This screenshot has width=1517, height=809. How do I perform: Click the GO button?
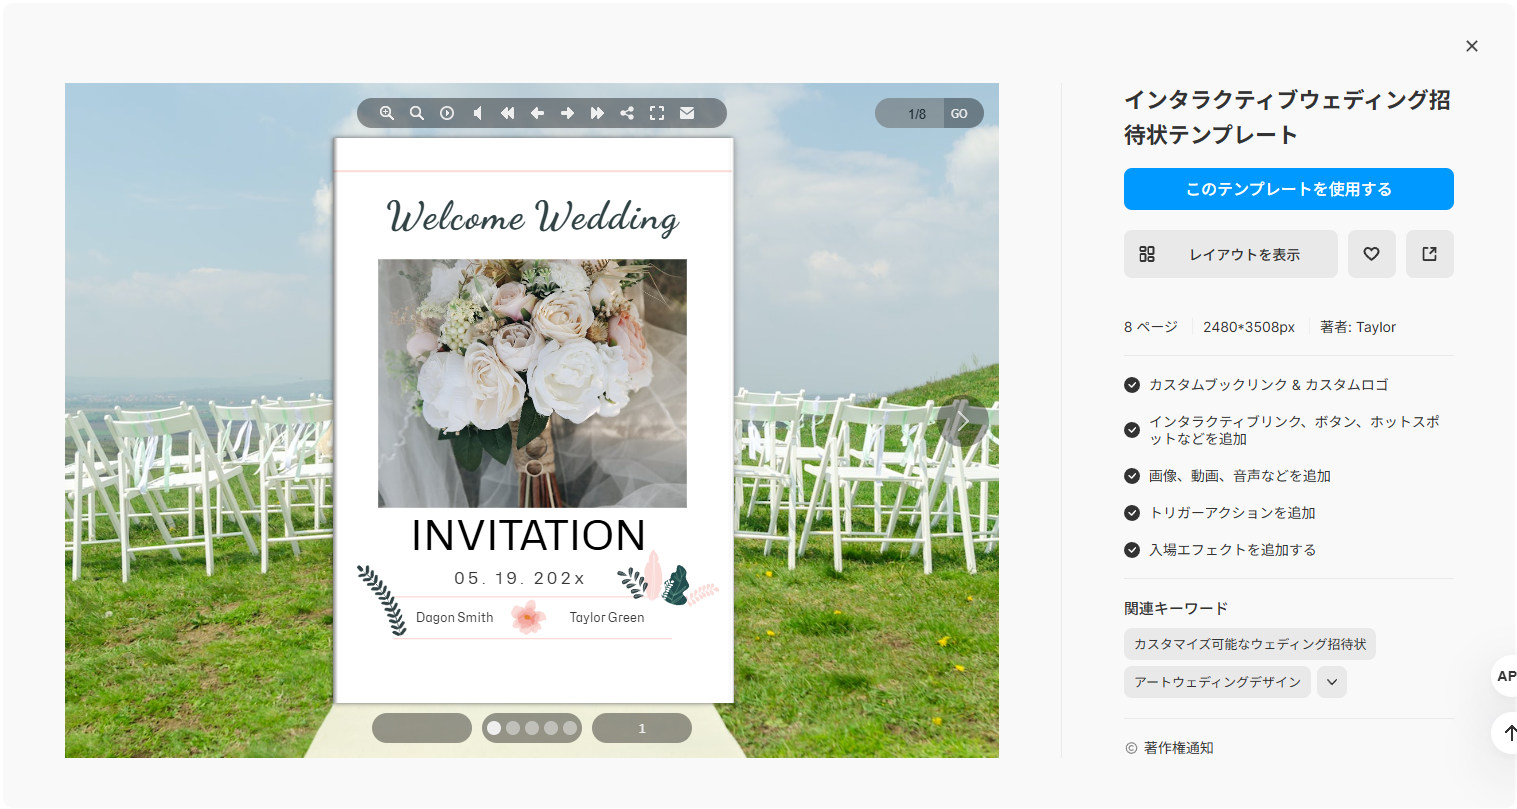pyautogui.click(x=960, y=113)
